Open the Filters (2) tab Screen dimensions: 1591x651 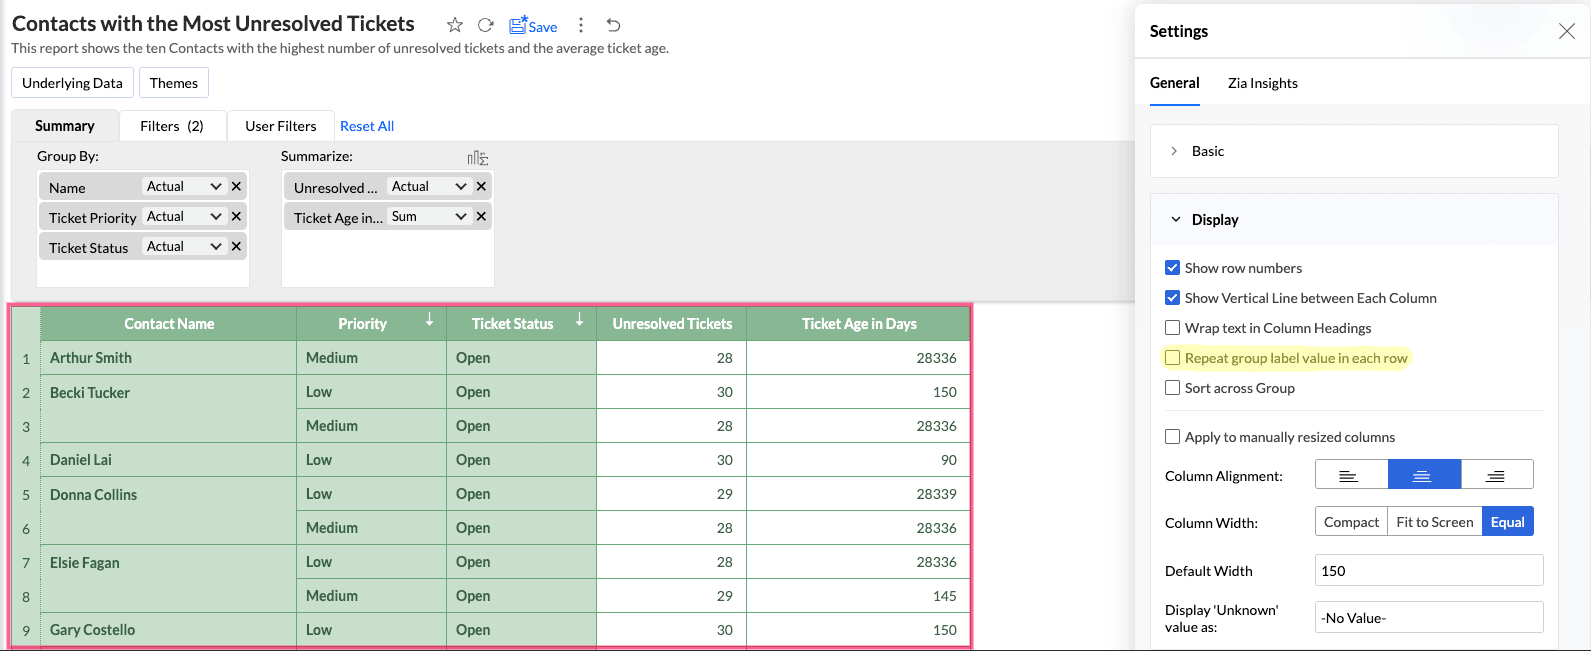(x=172, y=126)
